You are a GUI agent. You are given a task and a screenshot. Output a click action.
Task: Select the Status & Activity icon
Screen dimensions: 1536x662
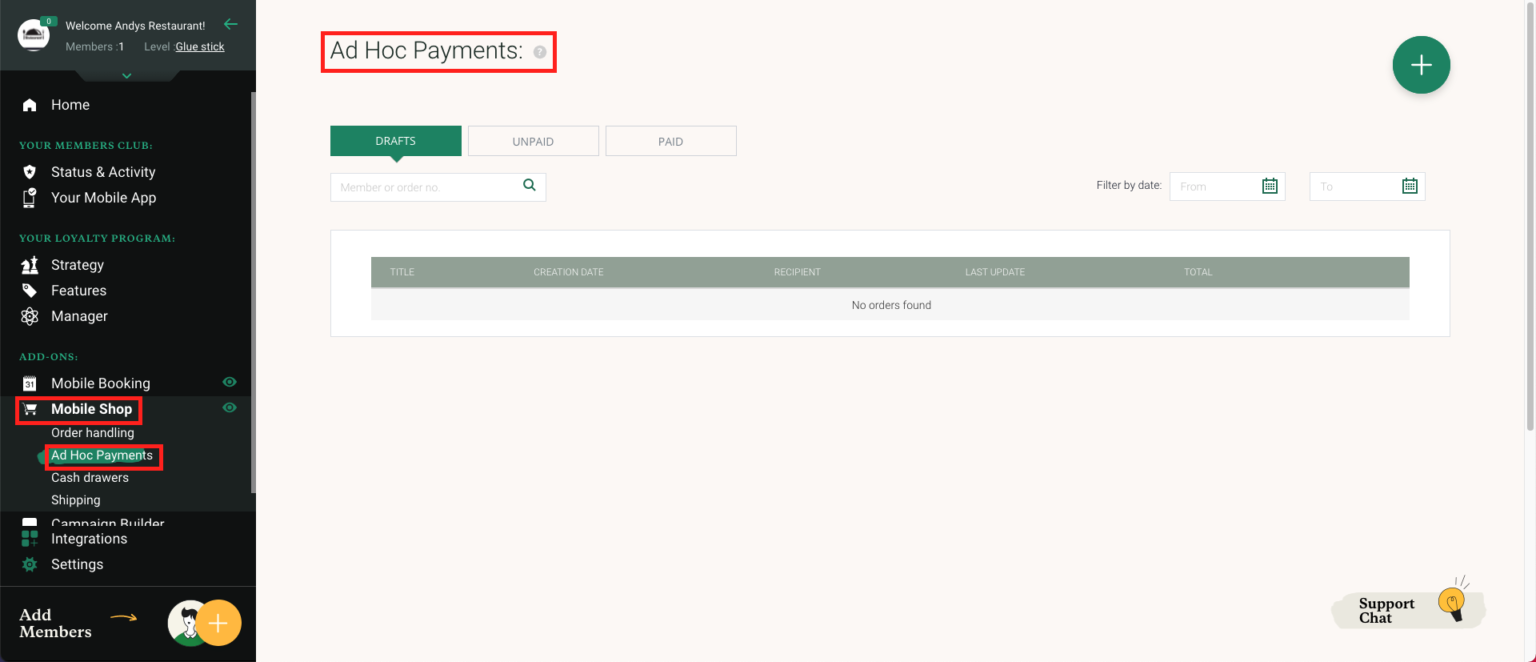pyautogui.click(x=31, y=171)
